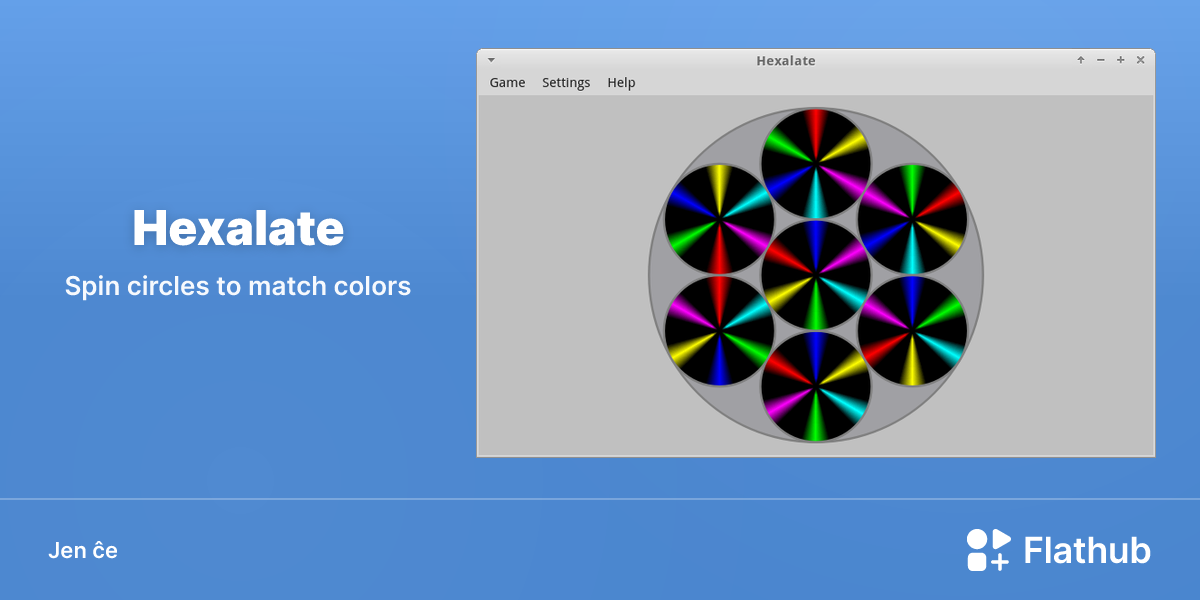Screen dimensions: 1200x600
Task: Spin the lower-left circle with red top spoke
Action: point(719,331)
